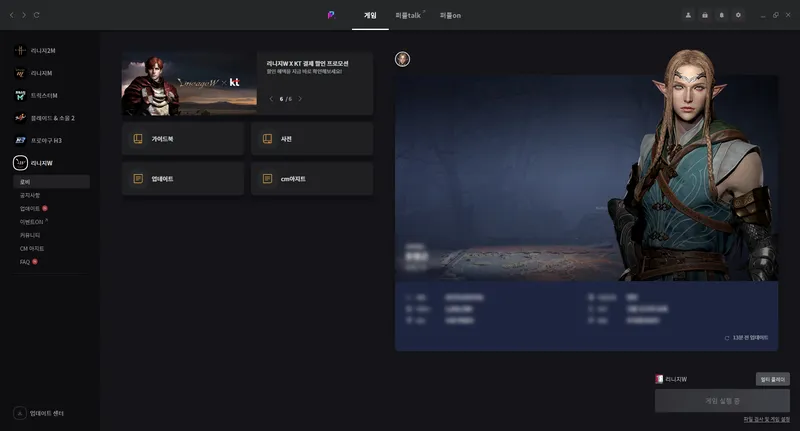Open the cm아지트 card

[312, 179]
